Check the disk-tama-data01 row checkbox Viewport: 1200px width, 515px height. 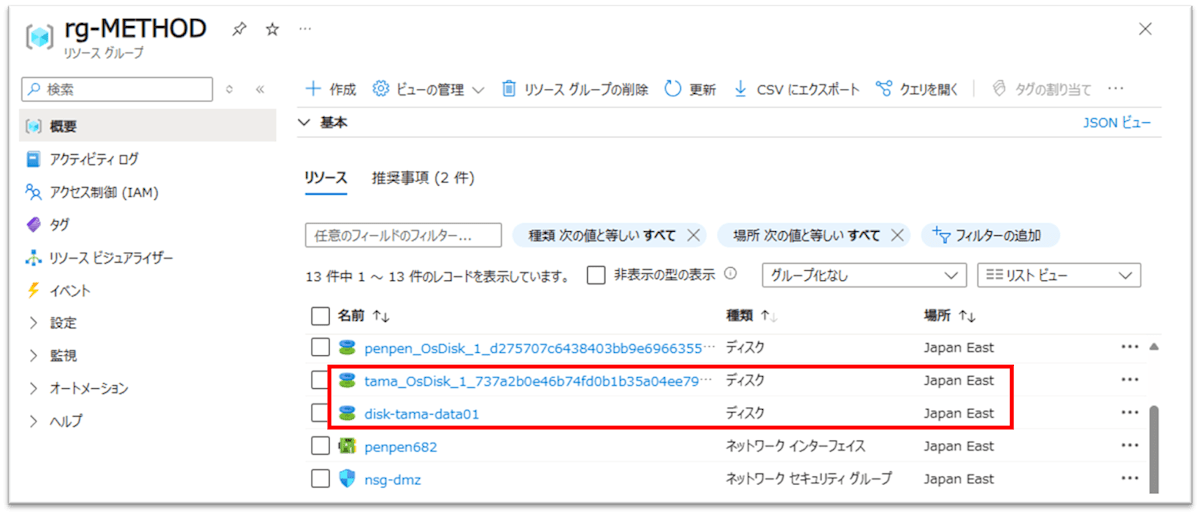pyautogui.click(x=320, y=413)
